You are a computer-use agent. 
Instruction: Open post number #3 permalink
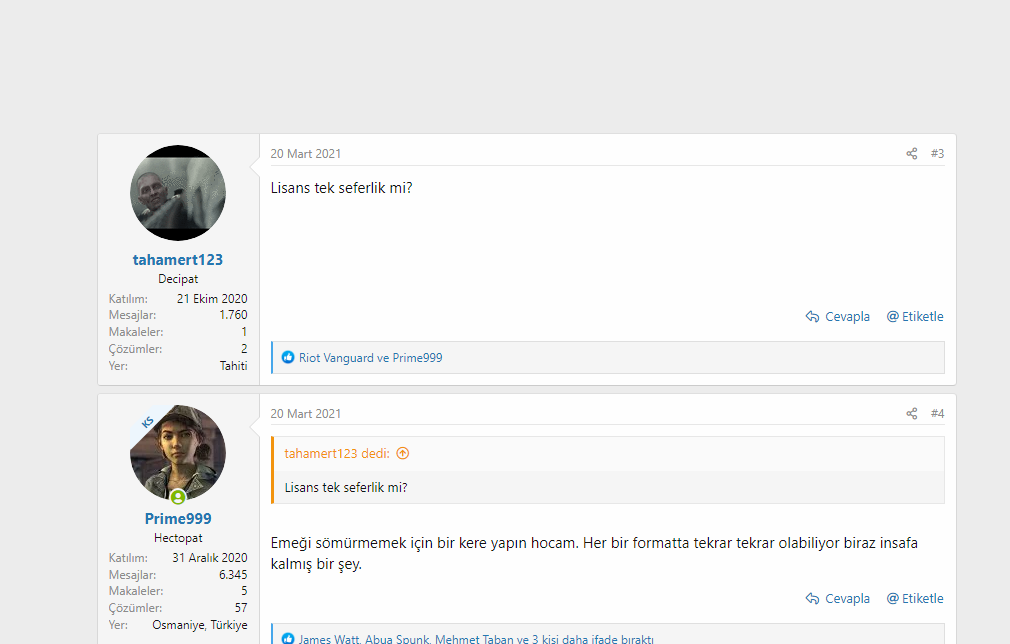[x=937, y=153]
